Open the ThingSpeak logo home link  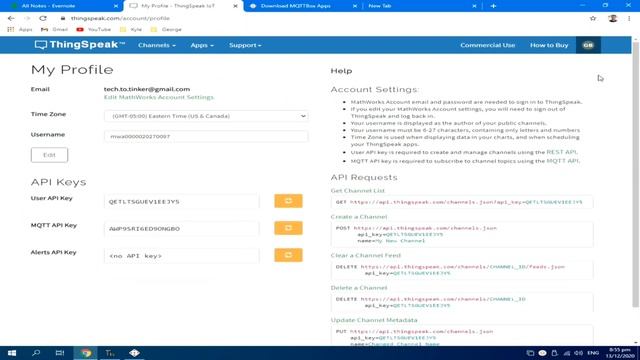80,45
